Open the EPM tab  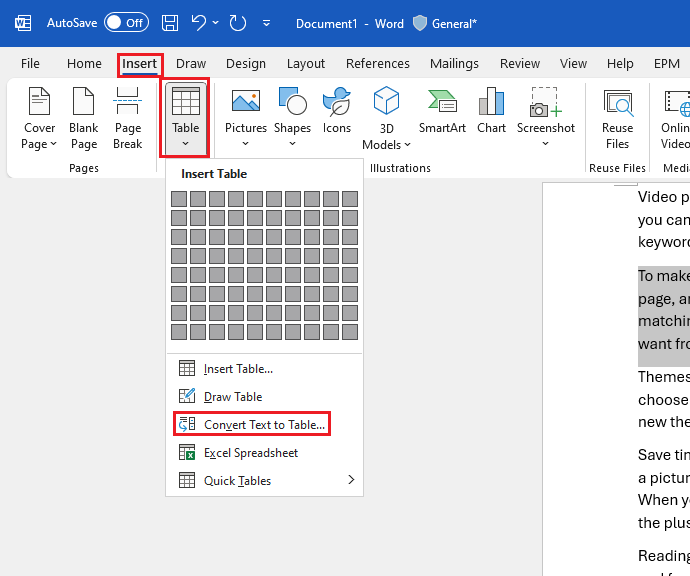(x=667, y=64)
